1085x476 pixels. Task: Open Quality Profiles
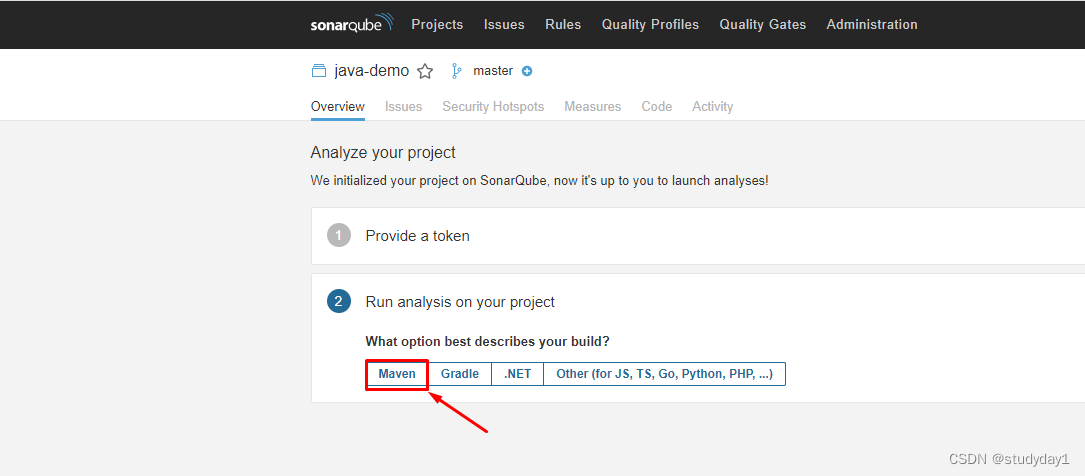tap(650, 24)
